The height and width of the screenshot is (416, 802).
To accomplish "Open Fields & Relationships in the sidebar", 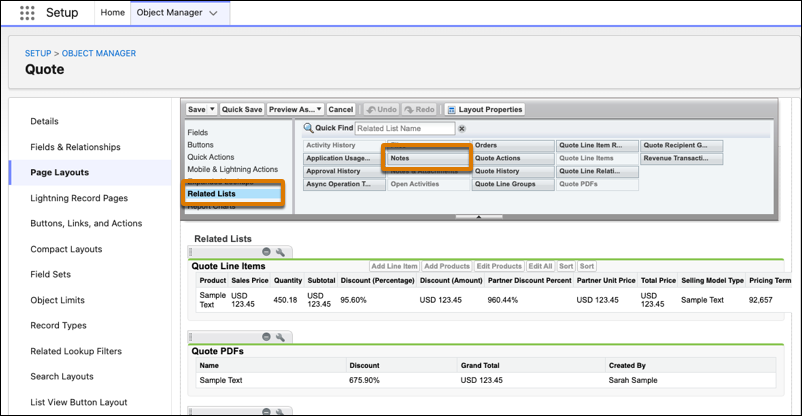I will [x=75, y=147].
